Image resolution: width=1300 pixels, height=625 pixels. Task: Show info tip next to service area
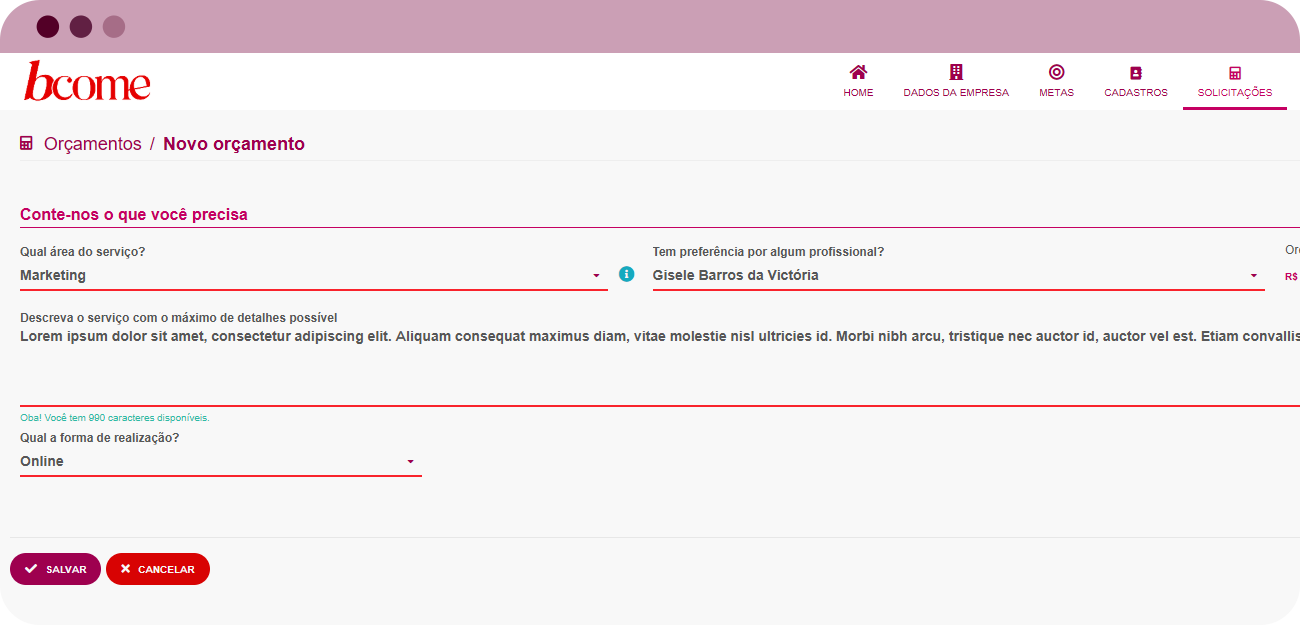(627, 274)
